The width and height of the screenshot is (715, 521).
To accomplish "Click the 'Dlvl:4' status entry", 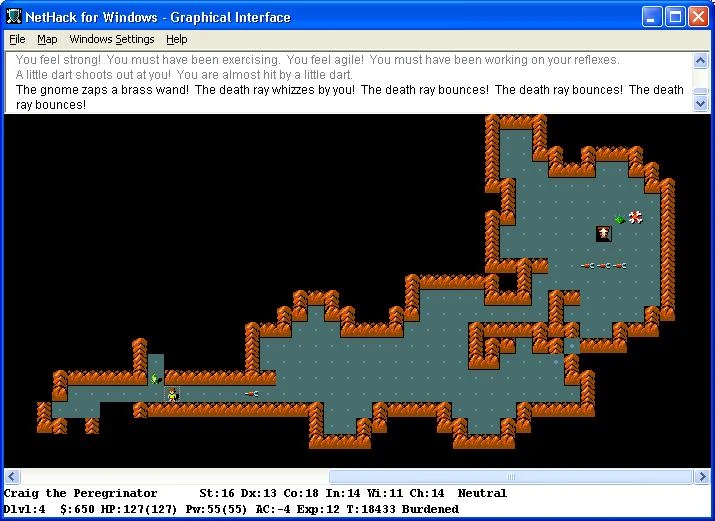I will [x=25, y=509].
